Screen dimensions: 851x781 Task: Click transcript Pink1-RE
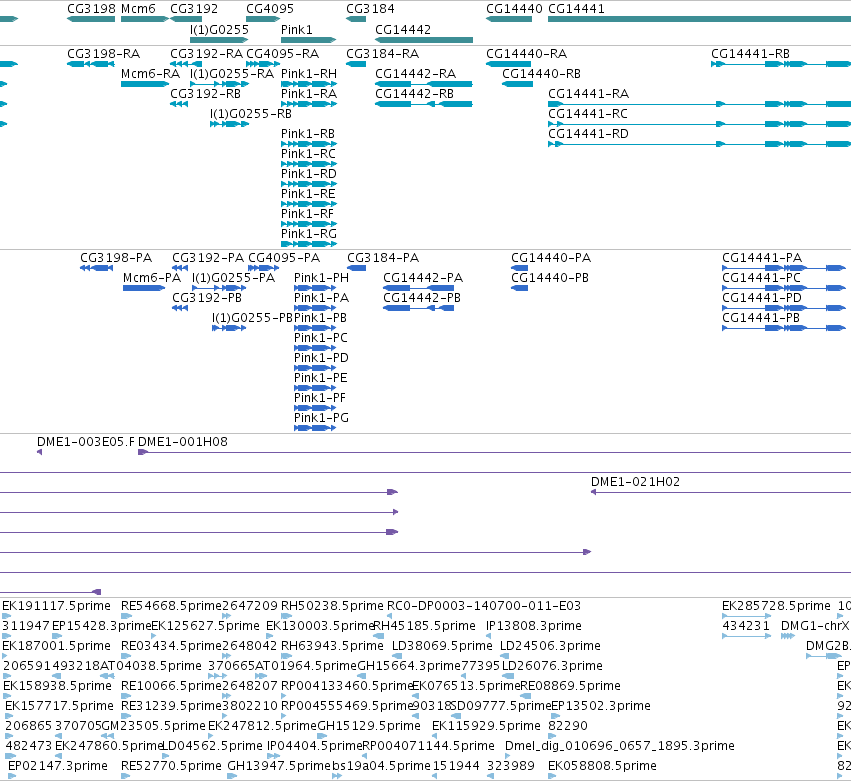pos(308,194)
